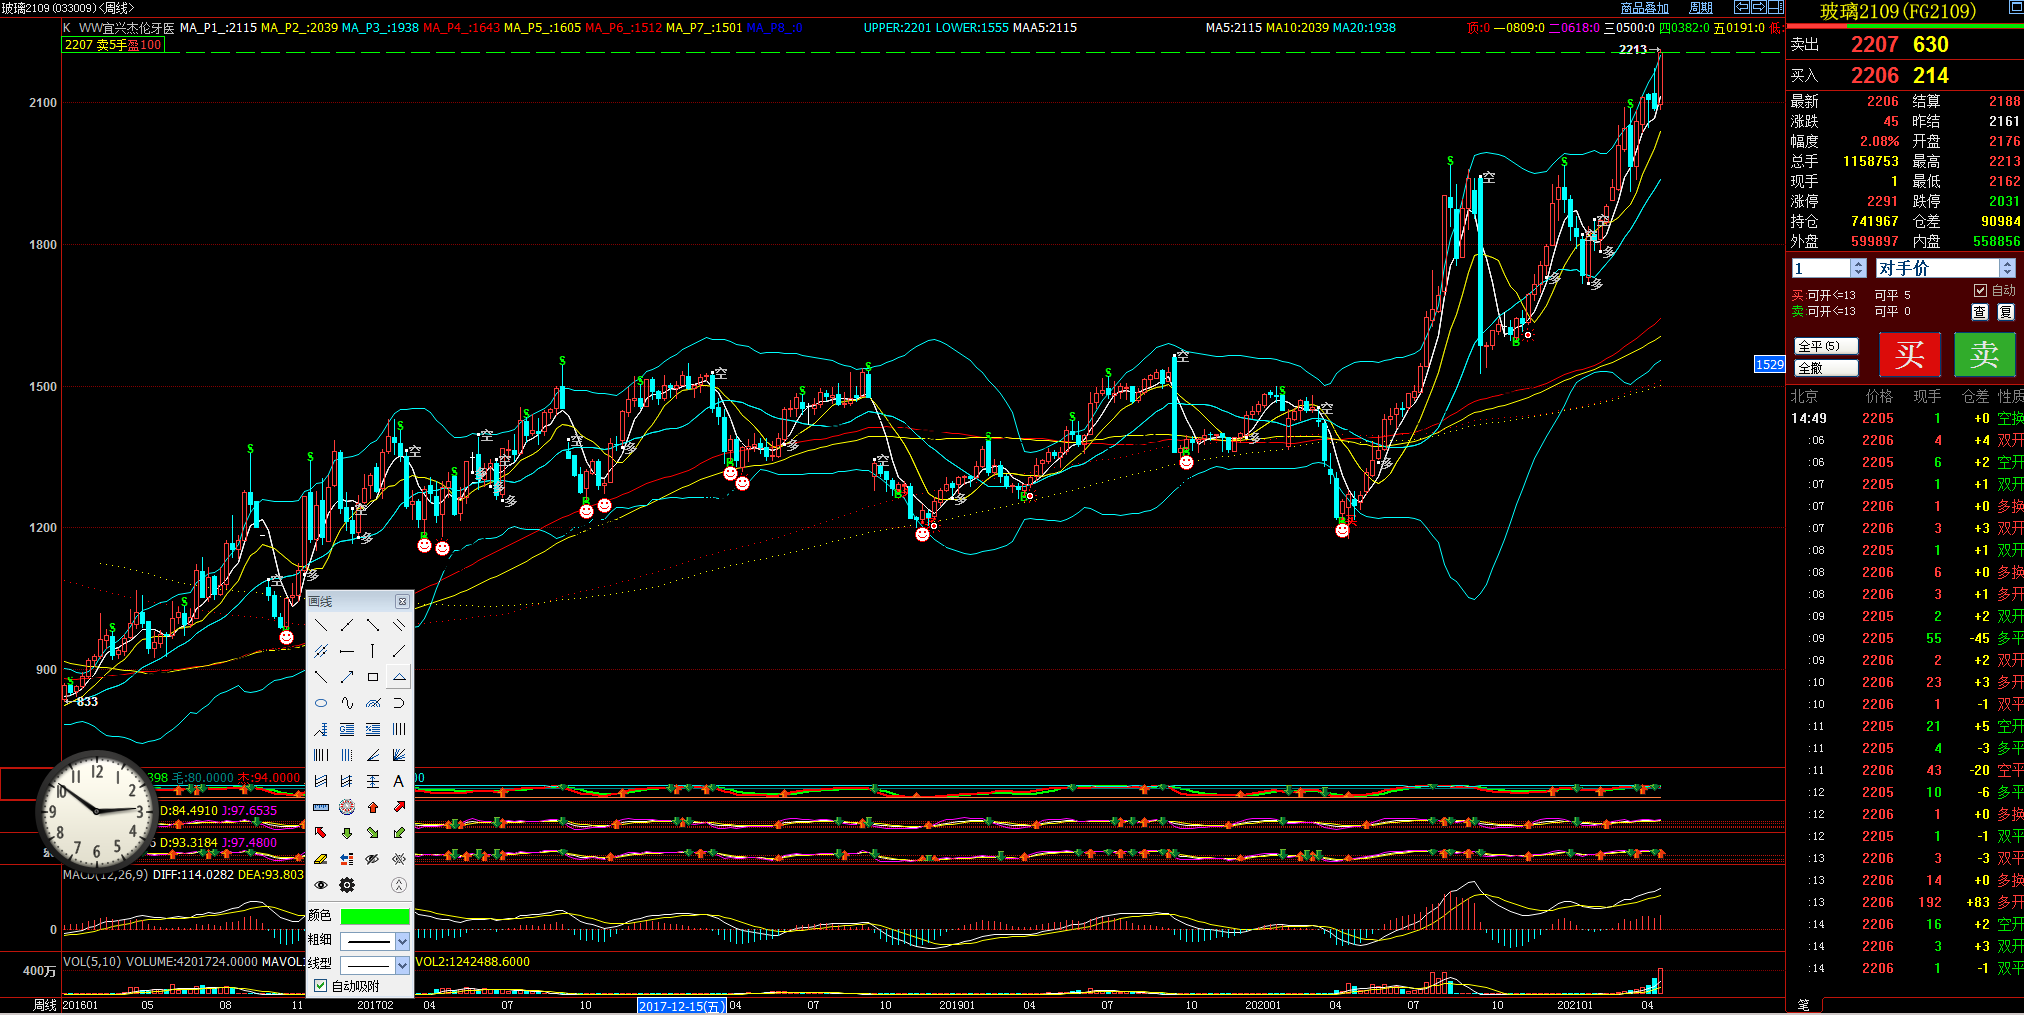Screen dimensions: 2024x1015
Task: Select the text annotation 'A' tool
Action: 399,781
